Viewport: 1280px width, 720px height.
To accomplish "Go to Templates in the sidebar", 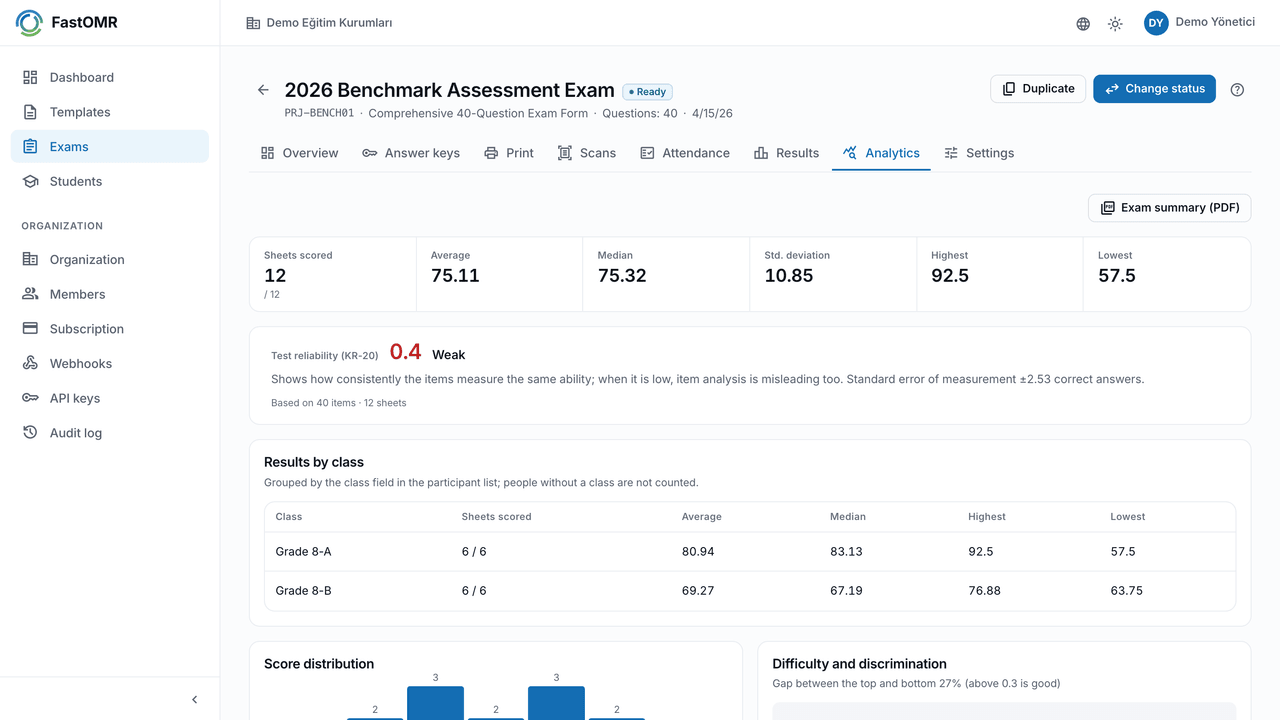I will coord(110,112).
